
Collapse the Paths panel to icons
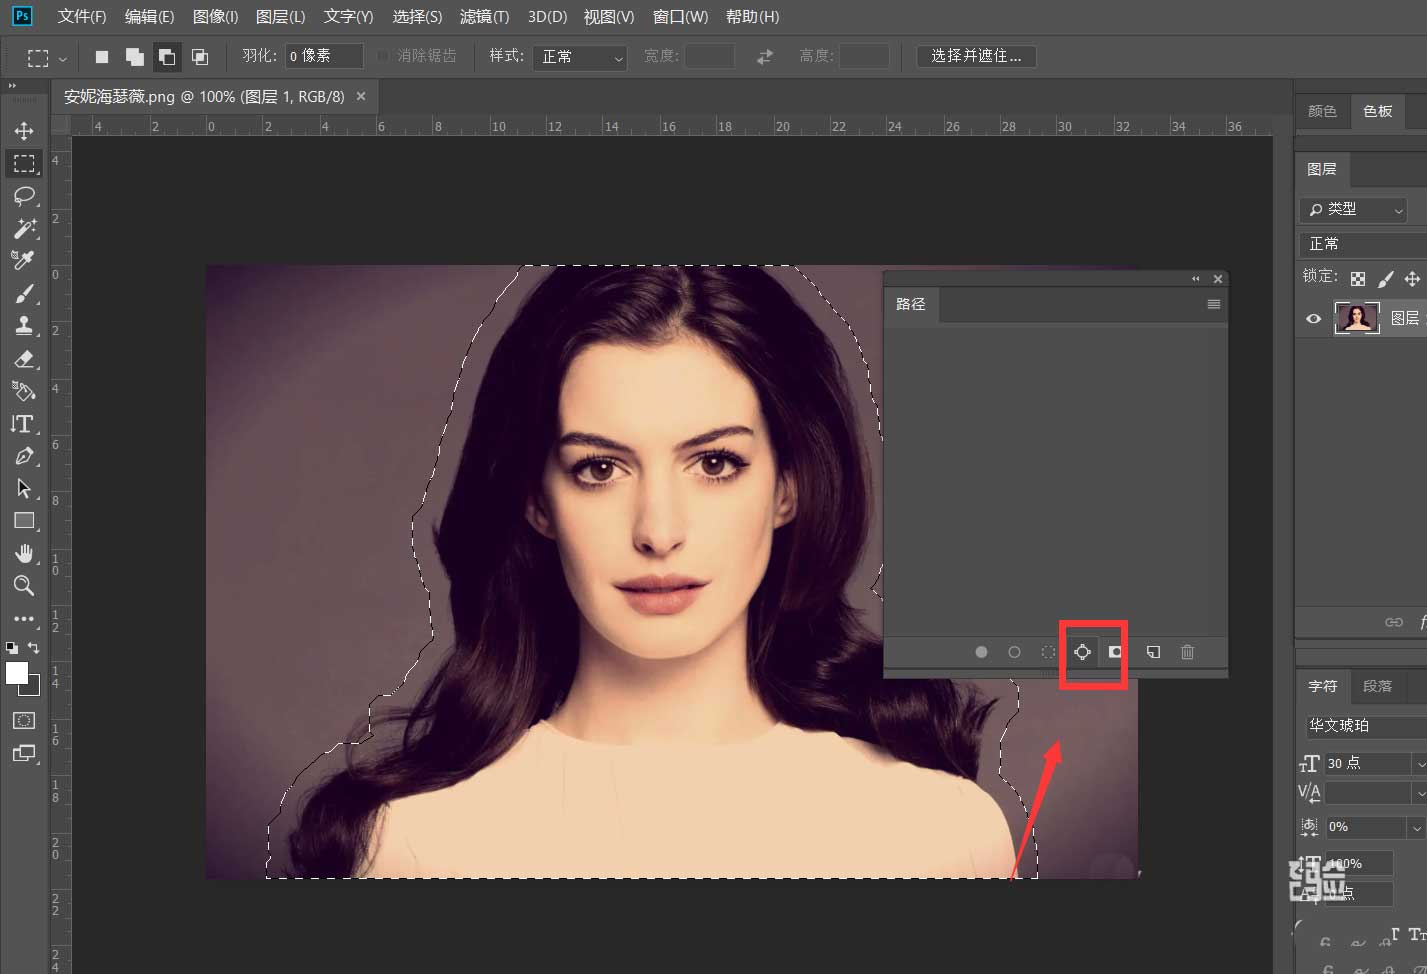[1195, 279]
